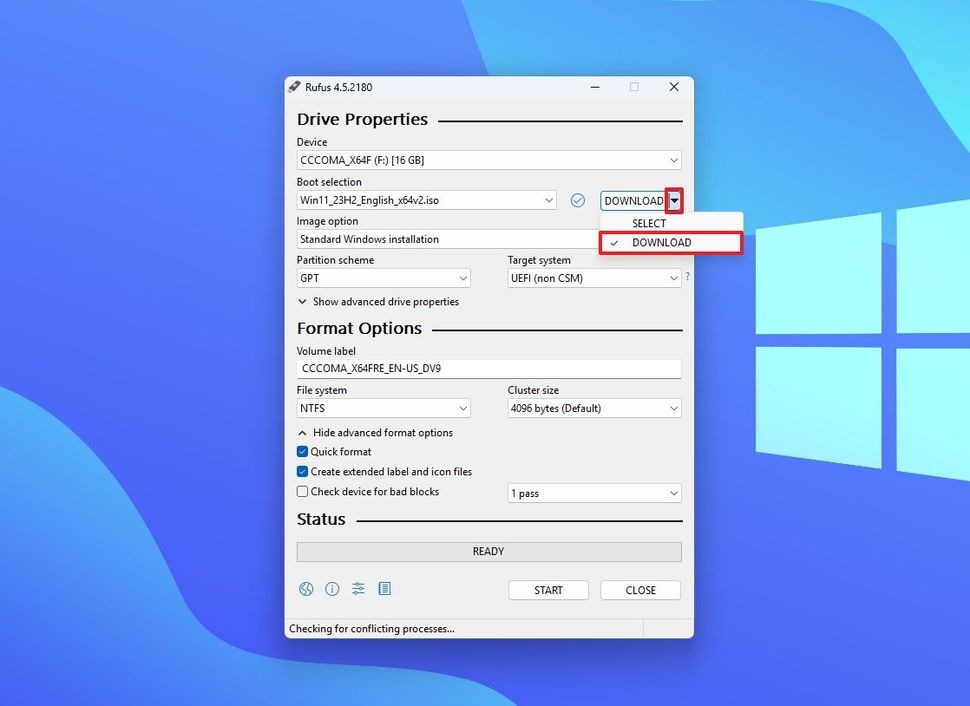The height and width of the screenshot is (706, 970).
Task: Open the Target system UEFI dropdown
Action: [x=594, y=278]
